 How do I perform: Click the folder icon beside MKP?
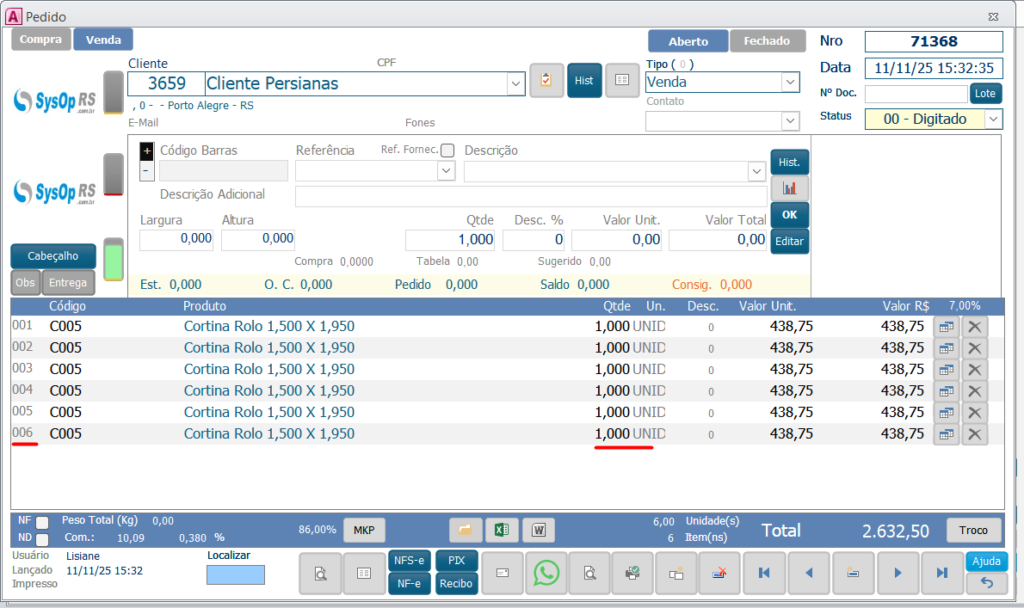pyautogui.click(x=465, y=530)
